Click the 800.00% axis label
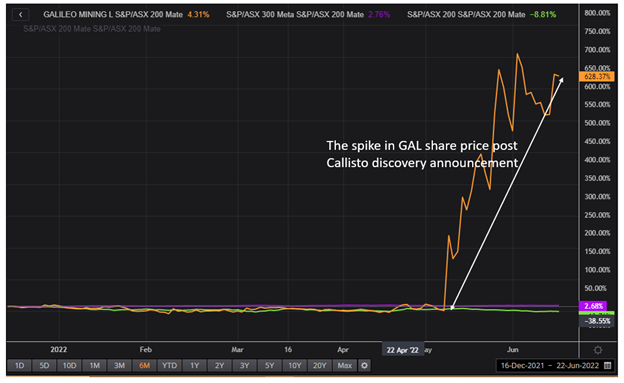Viewport: 624px width, 383px height. [597, 13]
